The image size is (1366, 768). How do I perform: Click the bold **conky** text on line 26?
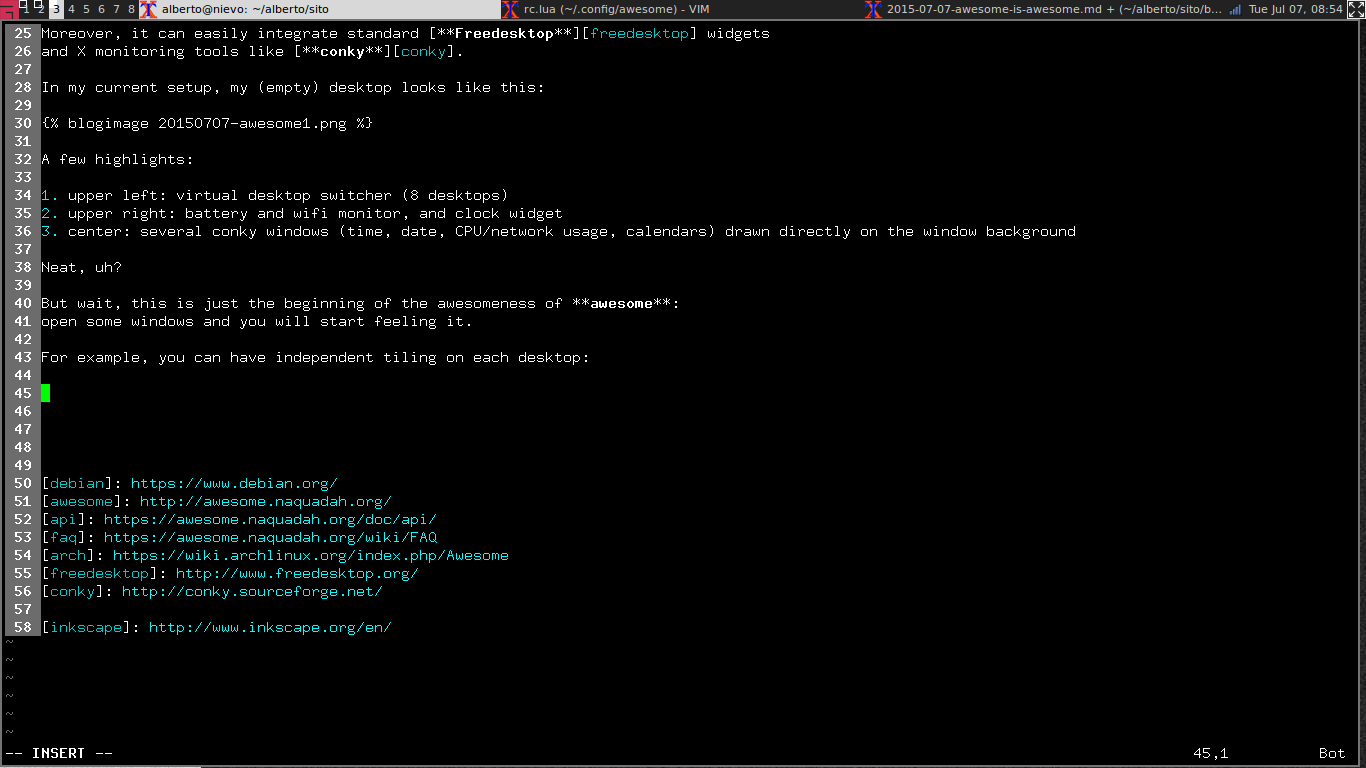click(342, 51)
